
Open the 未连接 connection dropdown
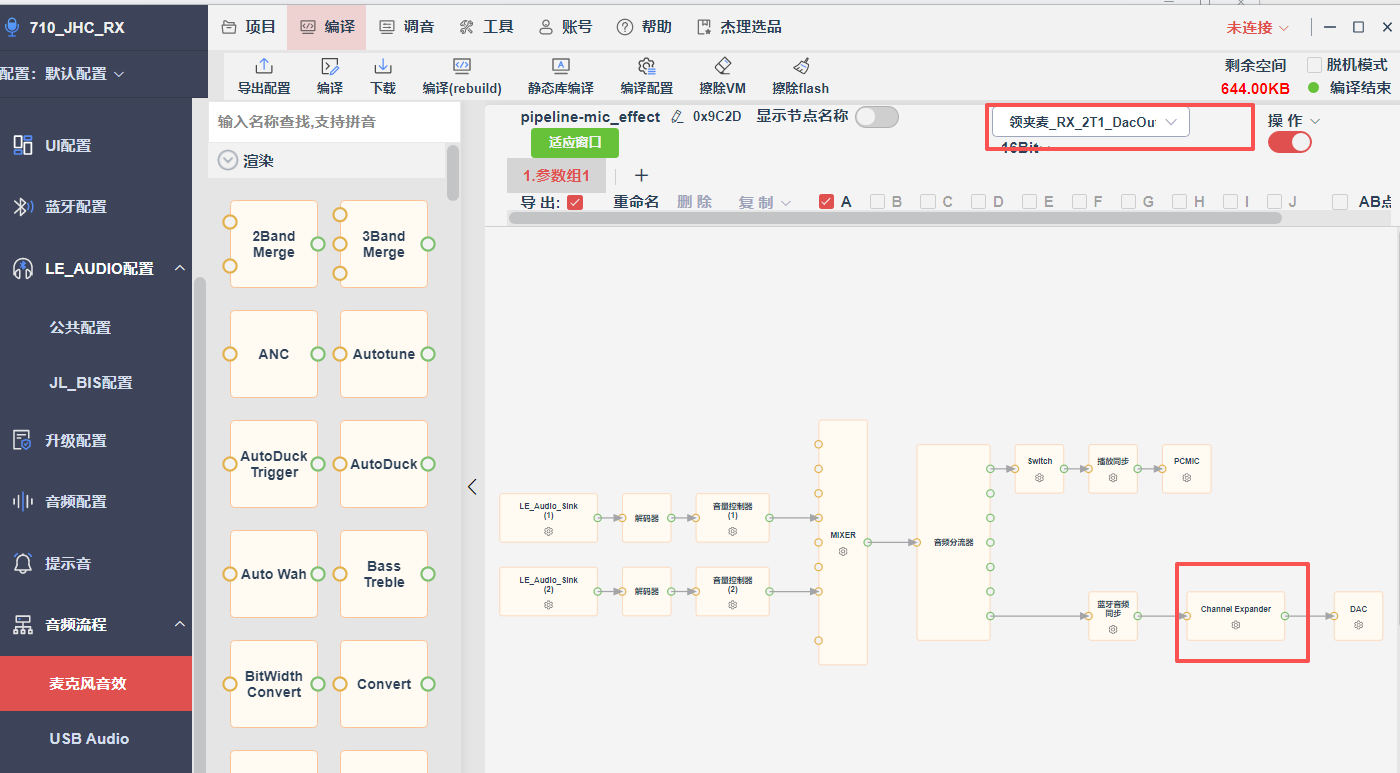click(x=1258, y=27)
